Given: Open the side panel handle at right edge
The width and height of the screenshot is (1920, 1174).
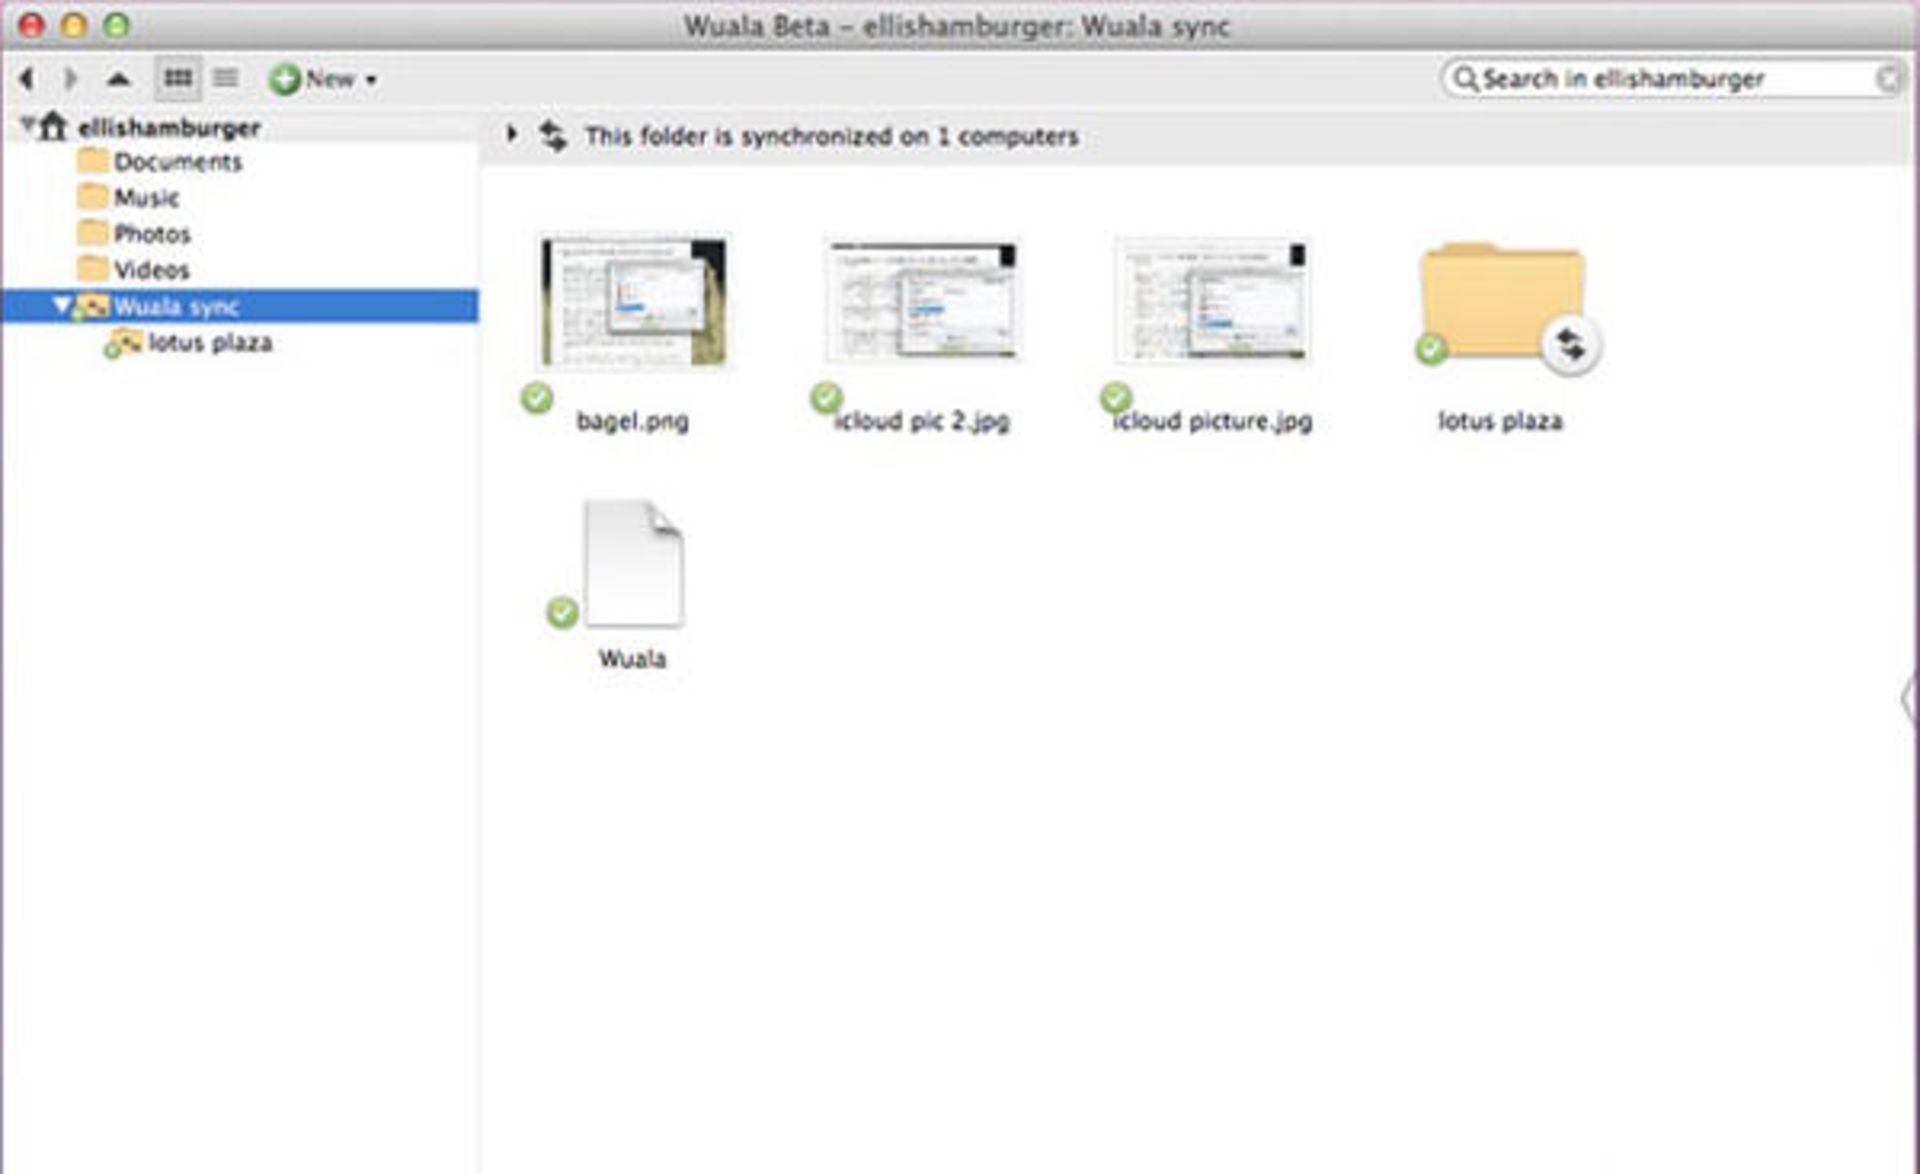Looking at the screenshot, I should pyautogui.click(x=1908, y=697).
